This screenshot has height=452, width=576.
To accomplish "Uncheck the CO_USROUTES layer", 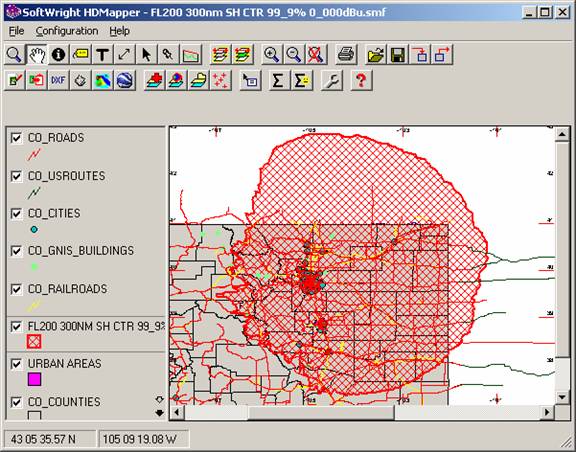I will pos(16,176).
